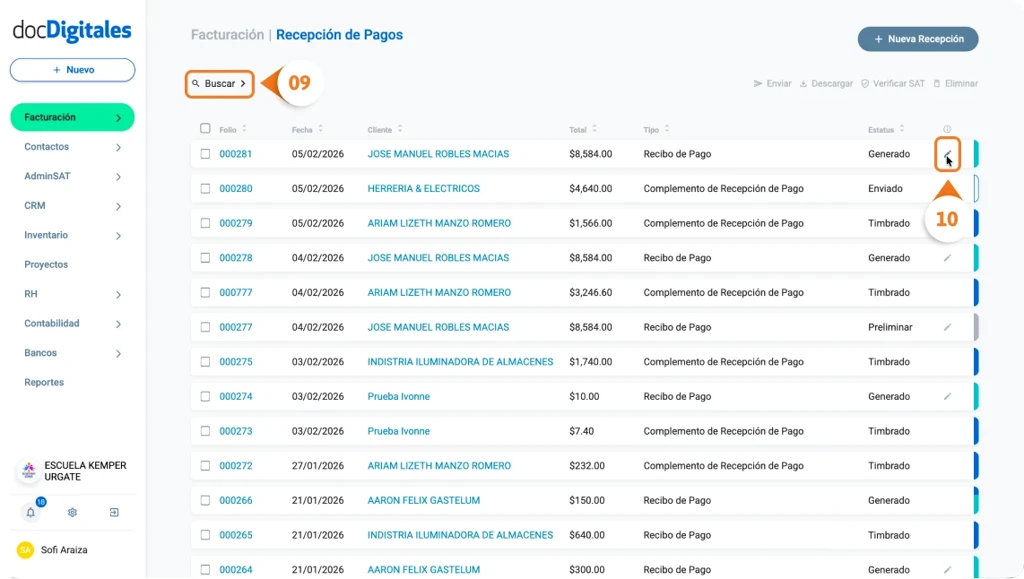Click the blue status bar beside folio 000279

975,223
